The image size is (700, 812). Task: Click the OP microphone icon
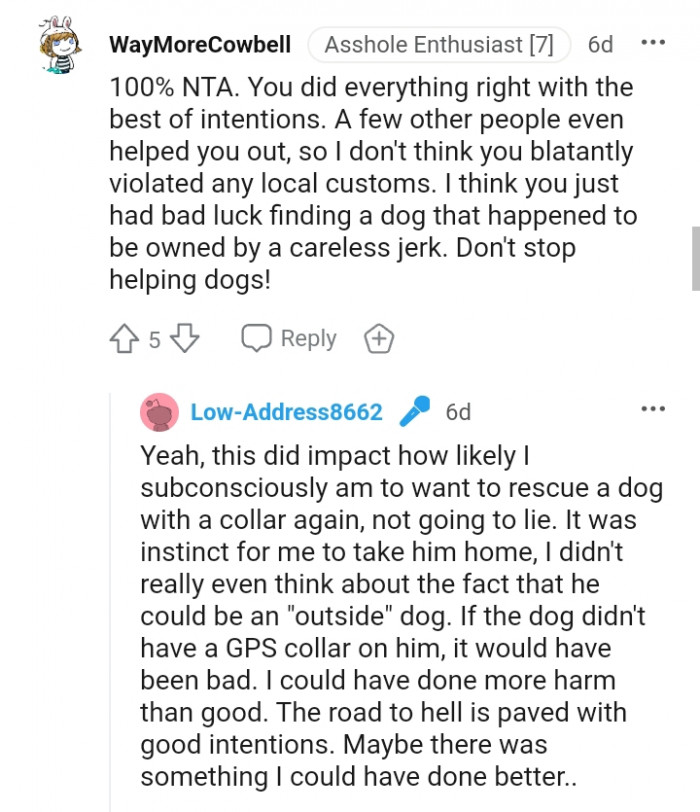coord(414,412)
